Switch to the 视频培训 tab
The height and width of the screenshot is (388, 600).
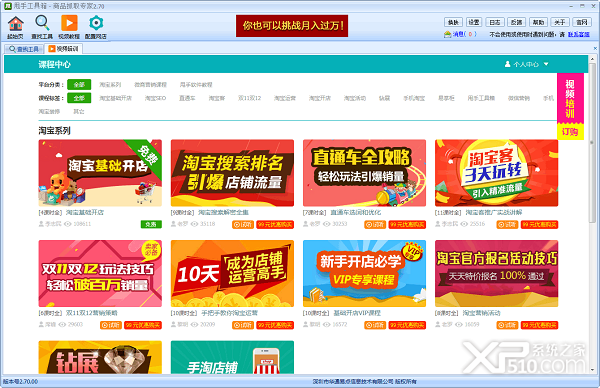point(64,49)
